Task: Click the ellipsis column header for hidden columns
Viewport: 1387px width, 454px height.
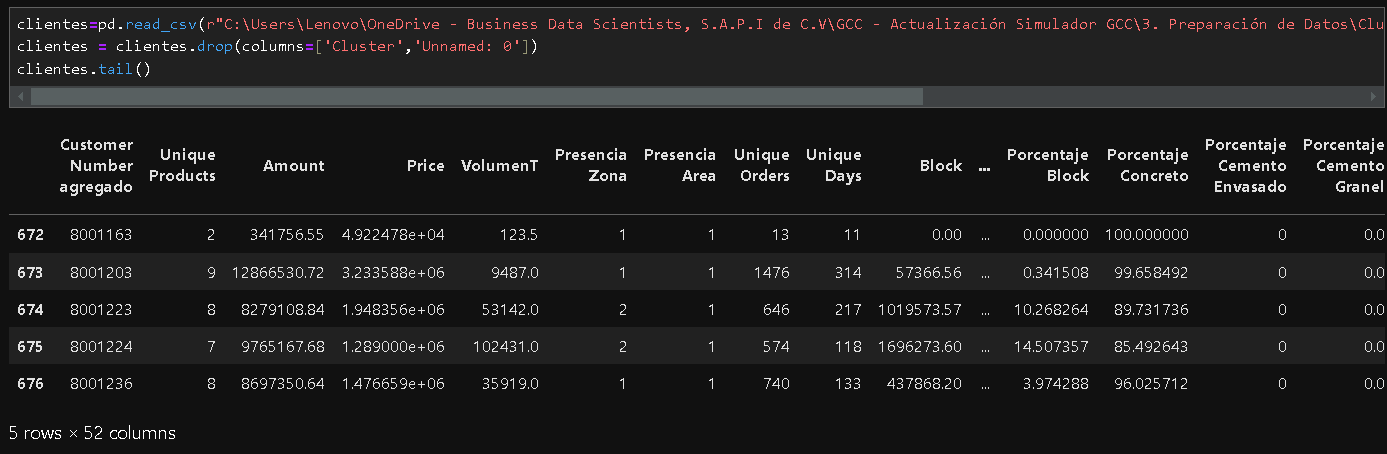Action: point(984,166)
